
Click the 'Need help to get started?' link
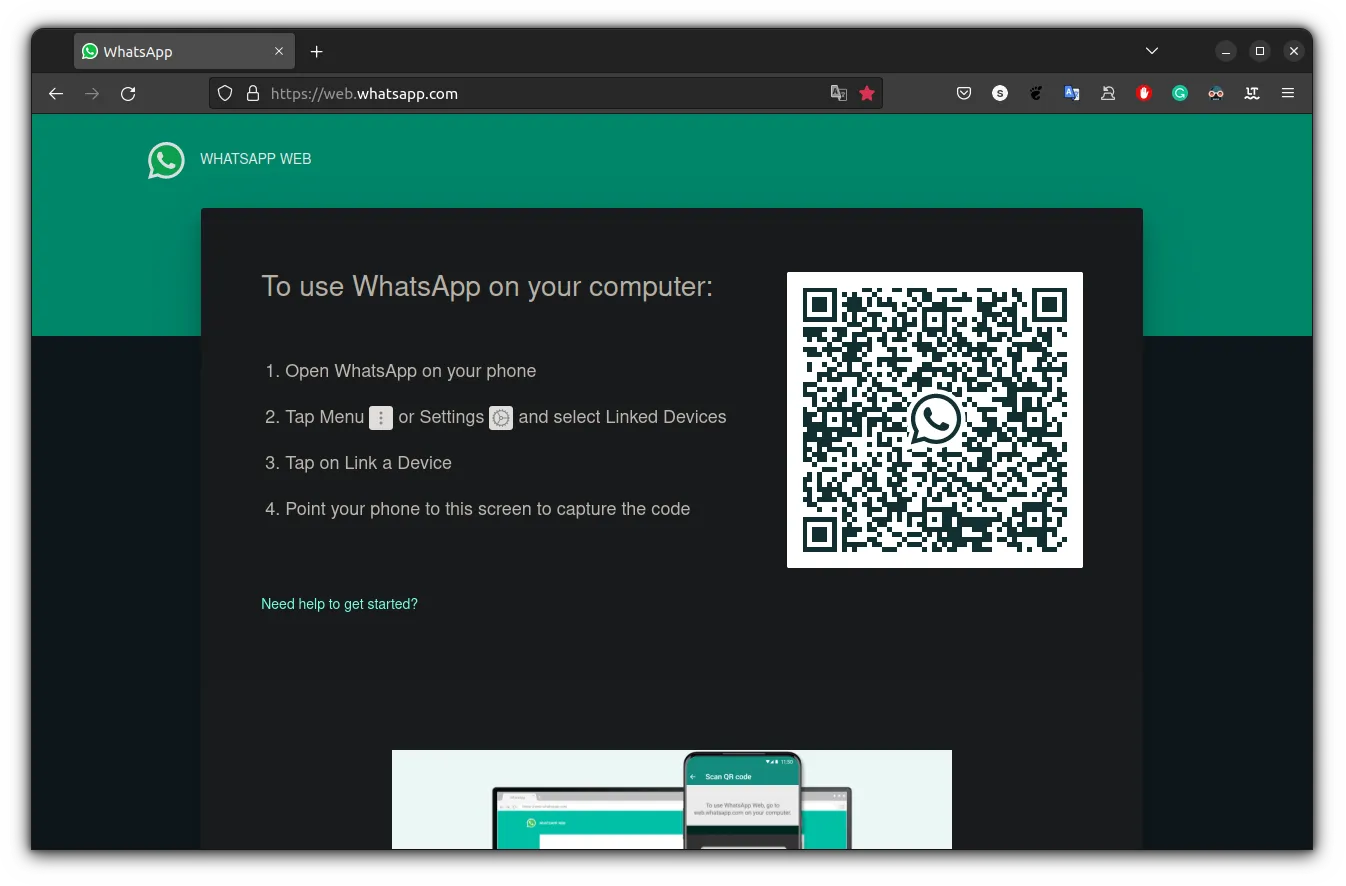click(339, 604)
